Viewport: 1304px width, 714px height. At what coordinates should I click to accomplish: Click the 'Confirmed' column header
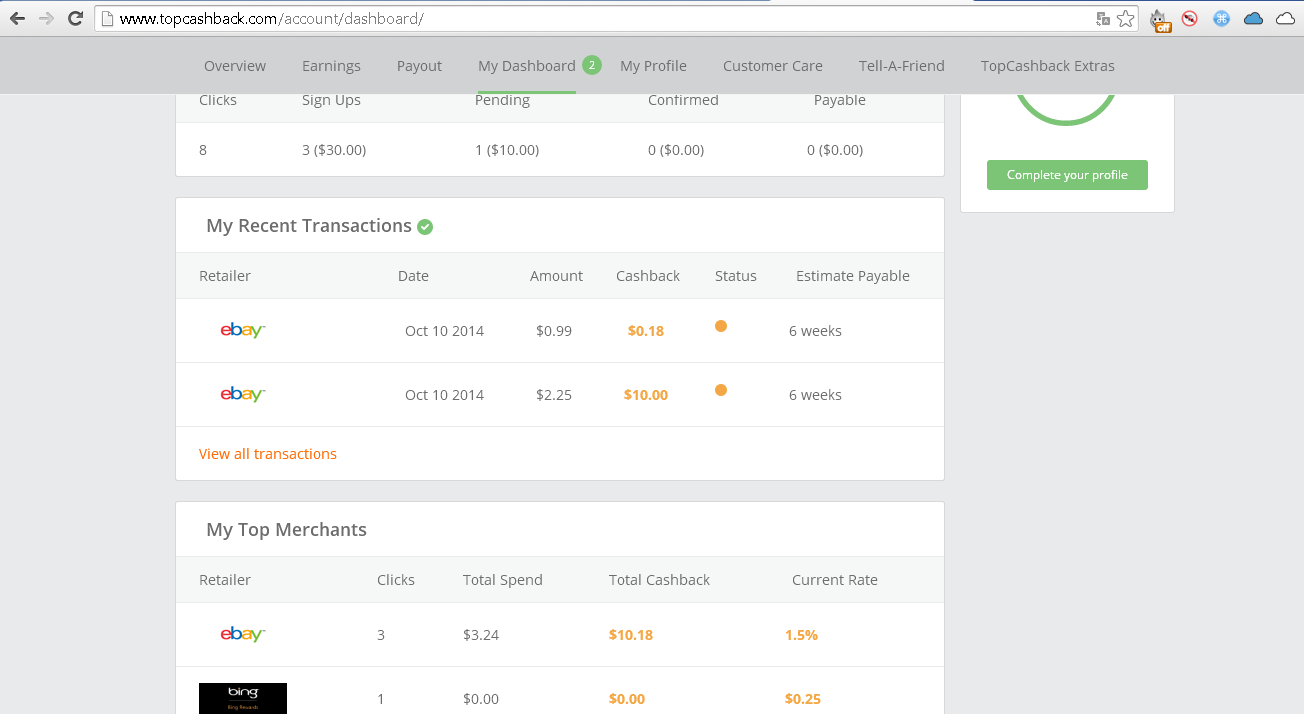[683, 100]
